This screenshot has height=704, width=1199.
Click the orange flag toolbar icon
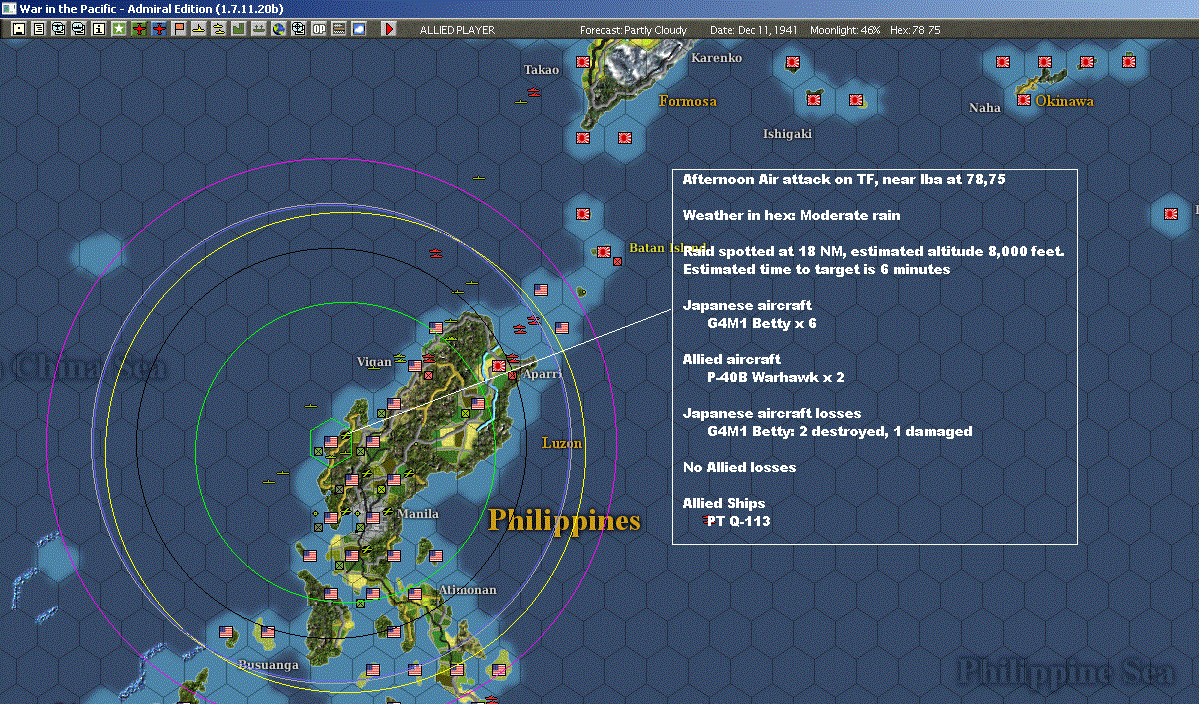pos(179,29)
